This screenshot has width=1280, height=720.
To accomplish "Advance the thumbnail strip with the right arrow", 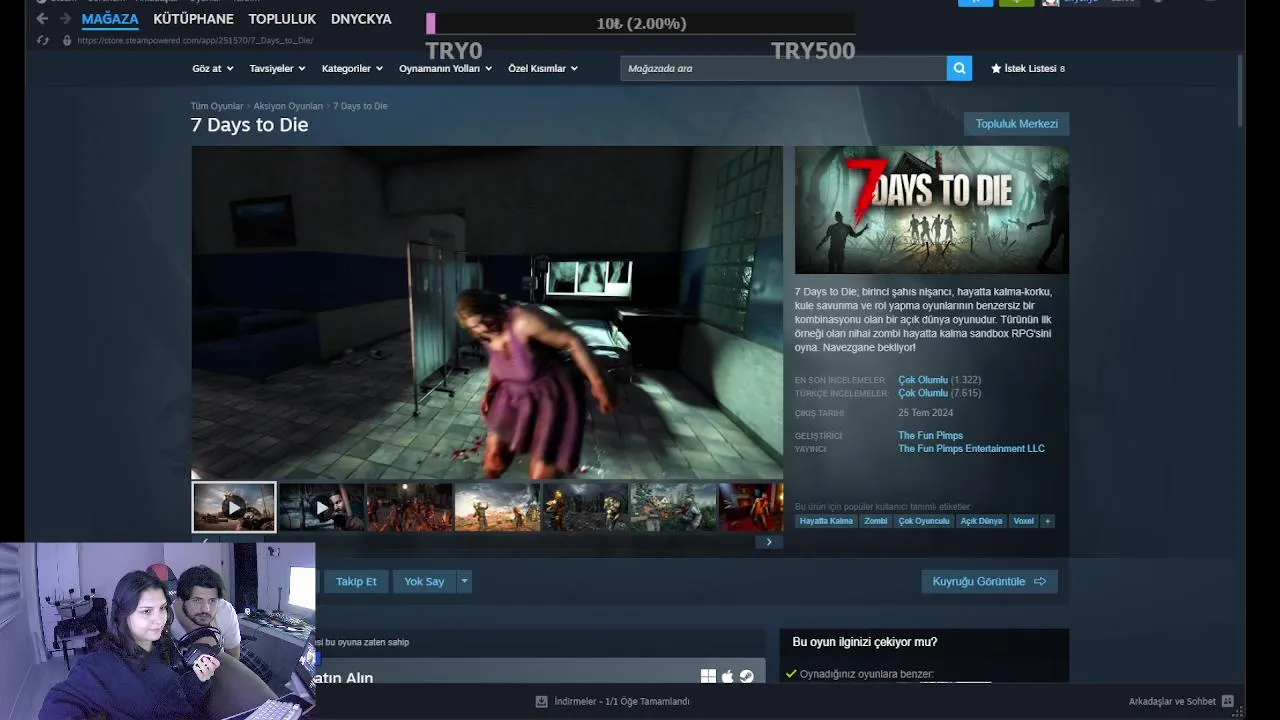I will click(x=768, y=542).
